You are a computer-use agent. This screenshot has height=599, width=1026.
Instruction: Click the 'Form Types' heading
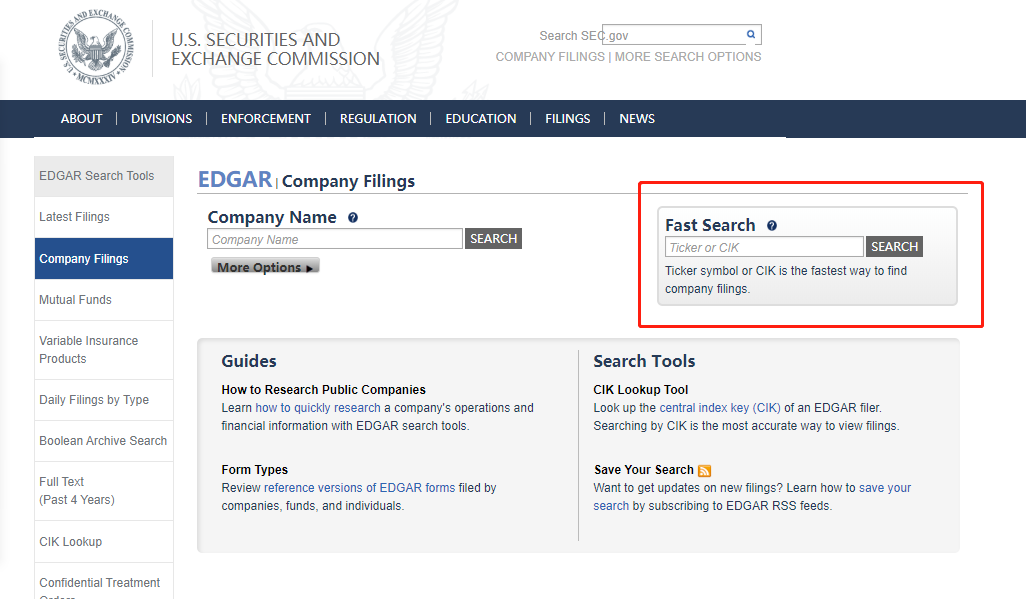point(255,469)
